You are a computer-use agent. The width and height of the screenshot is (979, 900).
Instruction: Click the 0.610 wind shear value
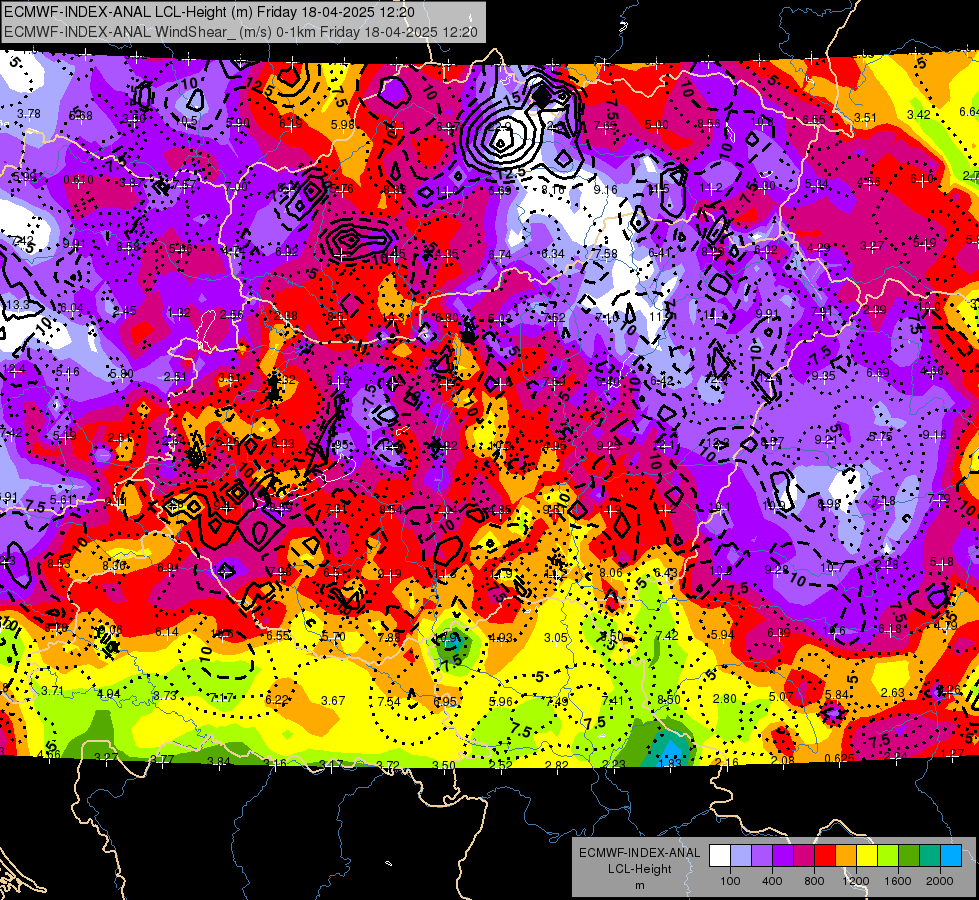79,180
